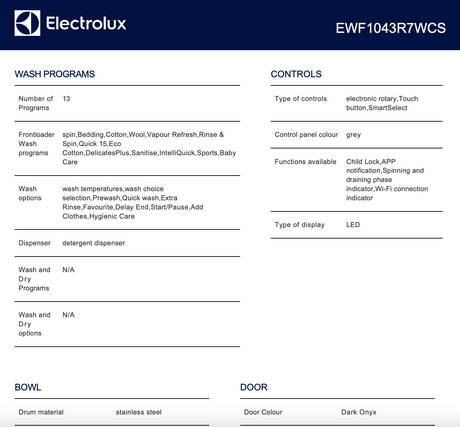Image resolution: width=460 pixels, height=427 pixels.
Task: Select the LED display type value
Action: point(353,225)
